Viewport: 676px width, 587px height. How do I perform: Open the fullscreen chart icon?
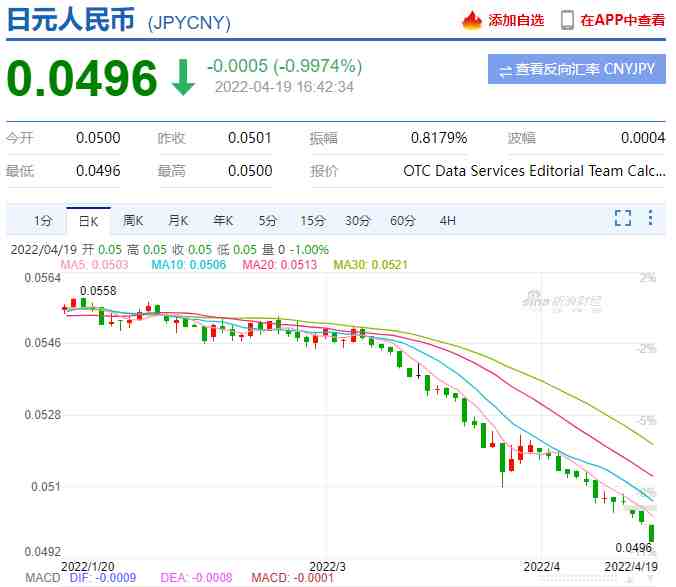623,218
